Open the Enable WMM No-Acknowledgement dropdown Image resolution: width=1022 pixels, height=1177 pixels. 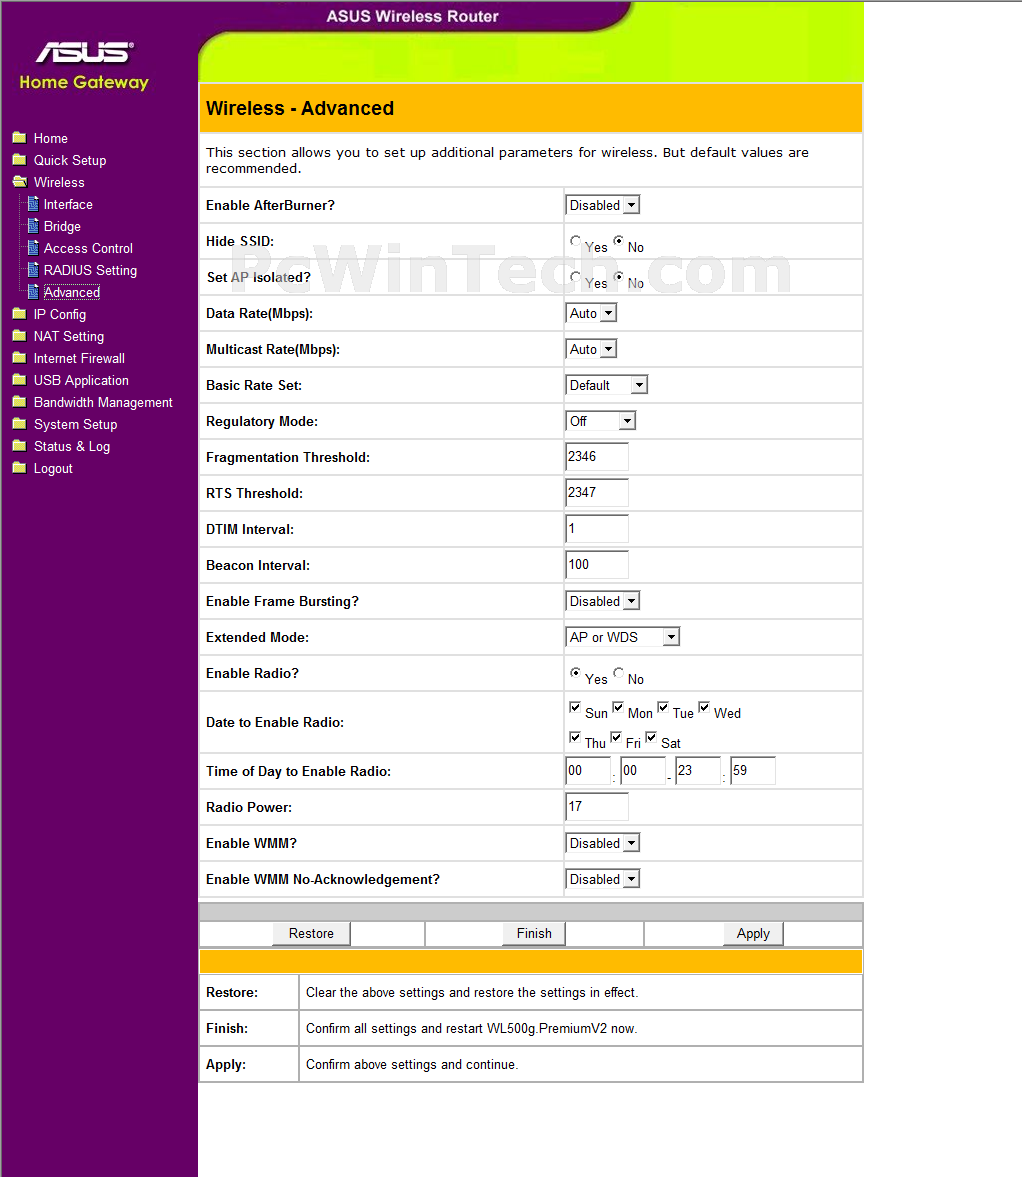[x=603, y=879]
